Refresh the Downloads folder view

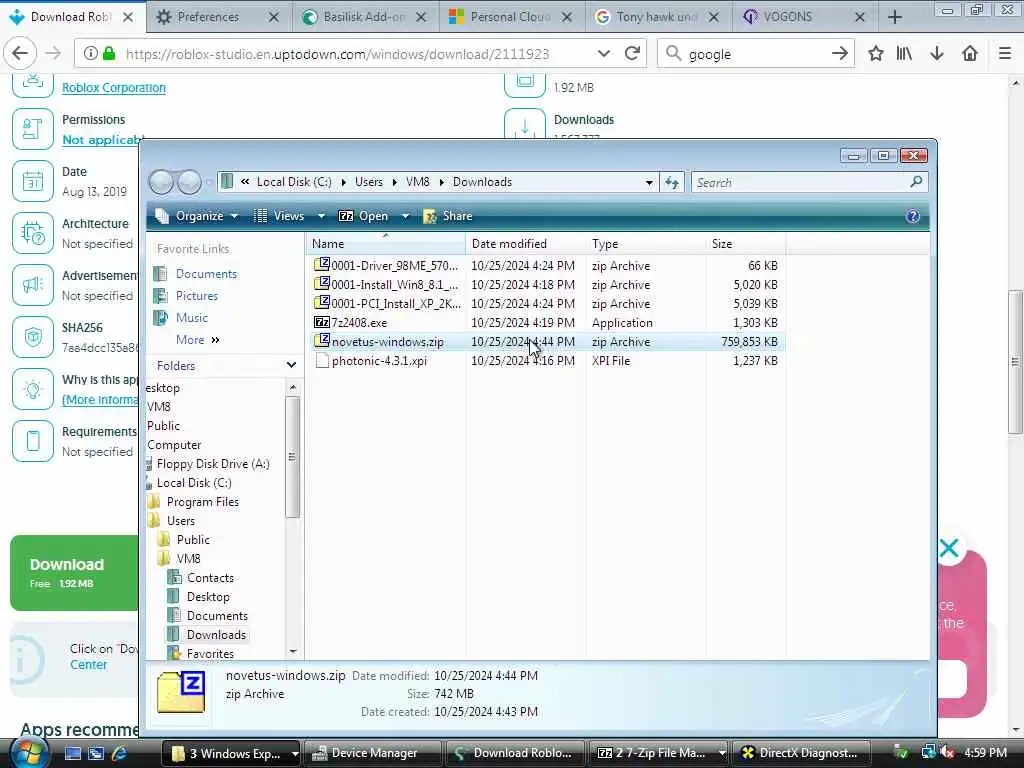pyautogui.click(x=672, y=183)
